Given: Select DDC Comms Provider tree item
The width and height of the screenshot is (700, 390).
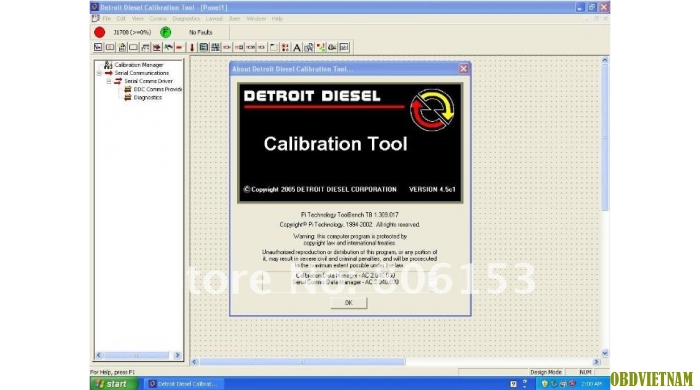Looking at the screenshot, I should (158, 89).
